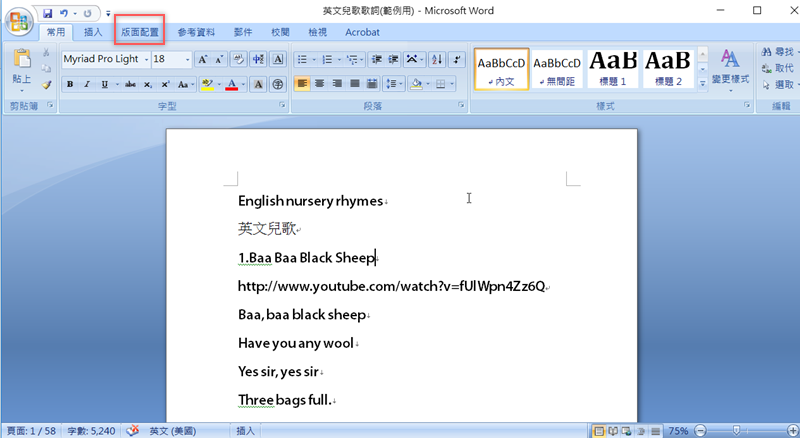Switch to the 插入 (Insert) tab
The height and width of the screenshot is (438, 800).
[x=93, y=32]
